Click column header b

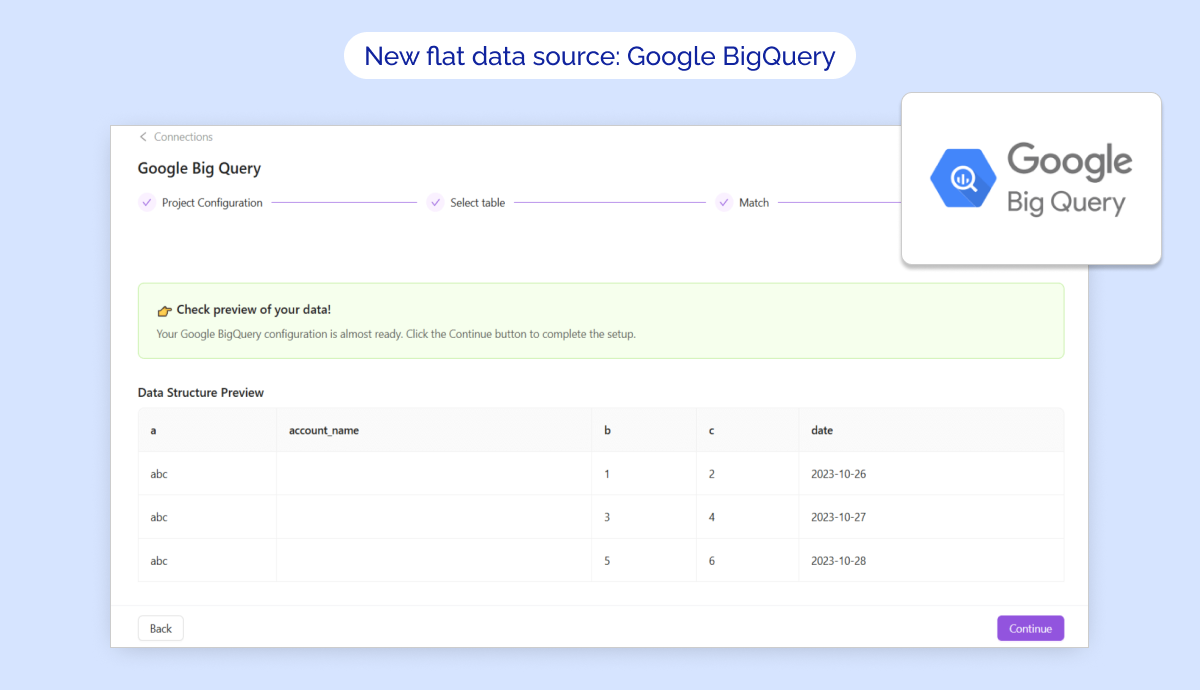[x=608, y=430]
